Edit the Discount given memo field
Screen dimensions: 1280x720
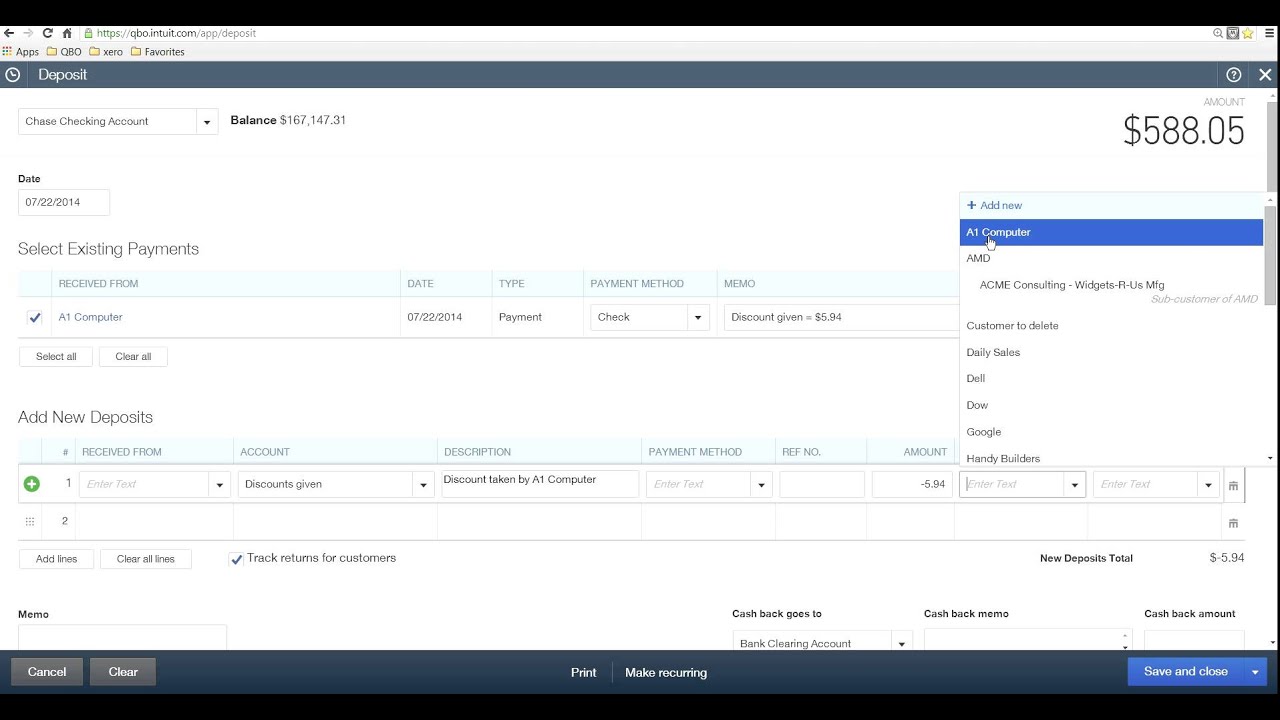click(x=840, y=317)
